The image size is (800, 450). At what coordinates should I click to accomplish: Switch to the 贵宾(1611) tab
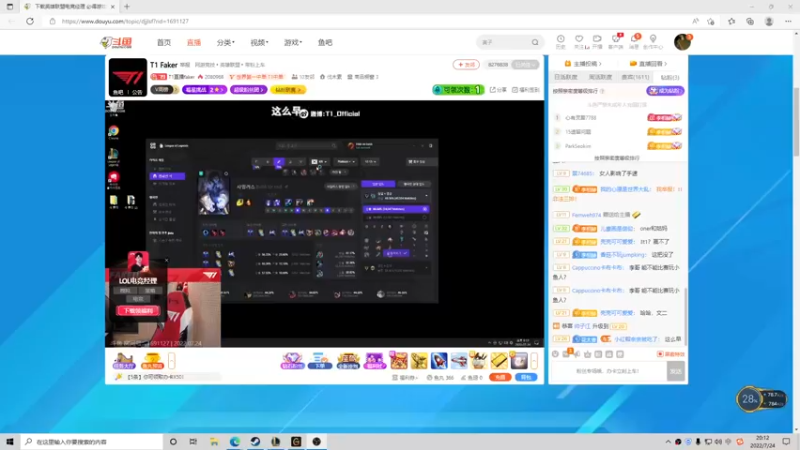[x=635, y=77]
